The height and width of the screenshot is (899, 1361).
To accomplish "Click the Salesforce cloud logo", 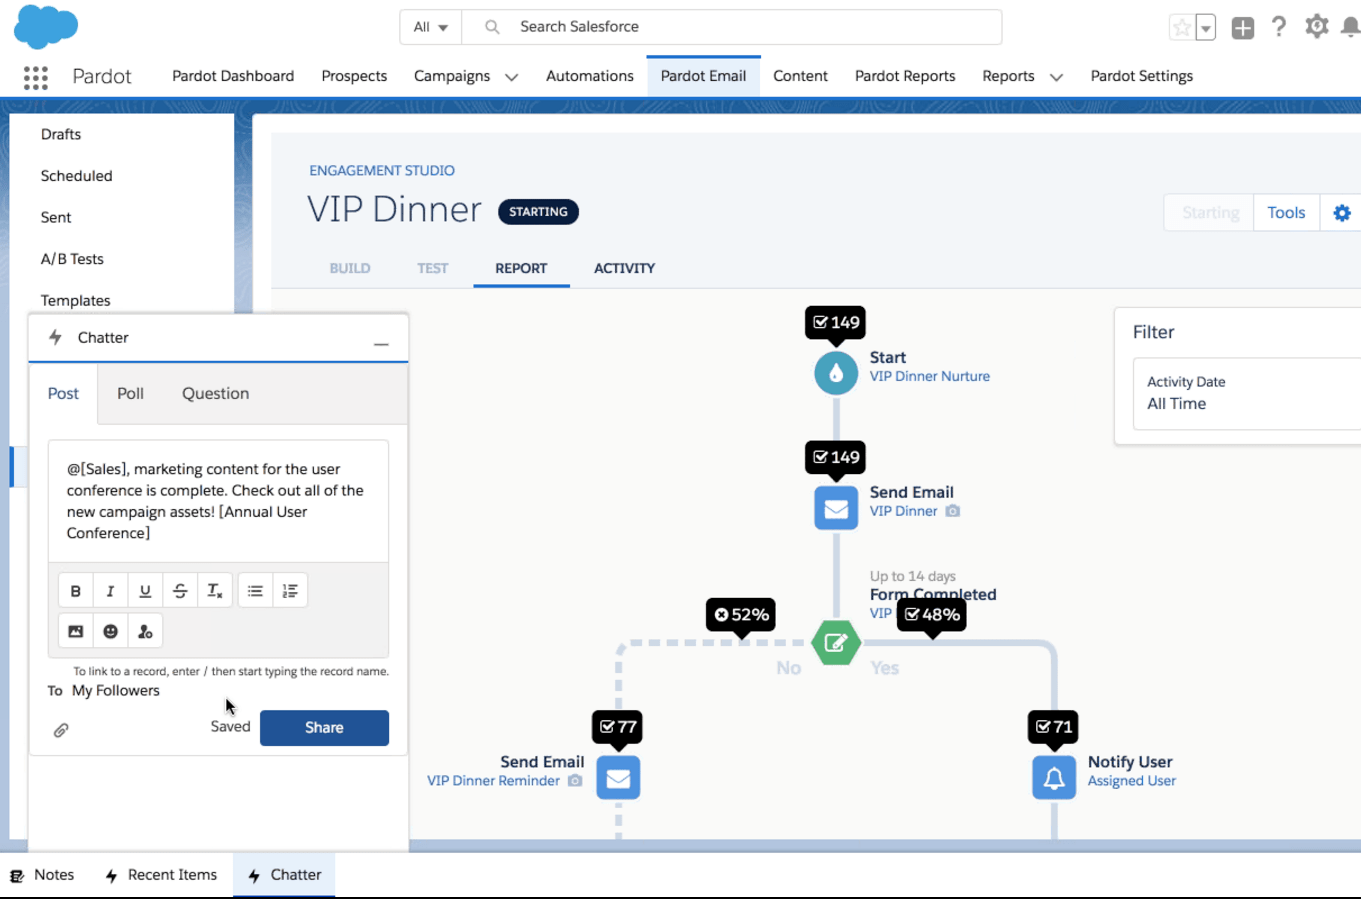I will coord(46,26).
